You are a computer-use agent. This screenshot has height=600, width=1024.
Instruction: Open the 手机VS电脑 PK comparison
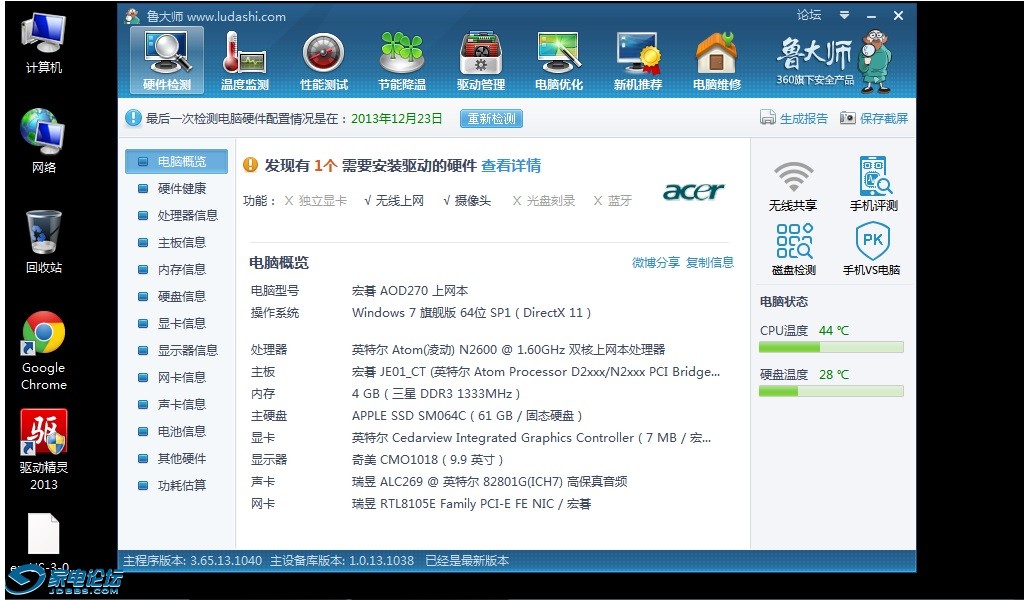871,249
